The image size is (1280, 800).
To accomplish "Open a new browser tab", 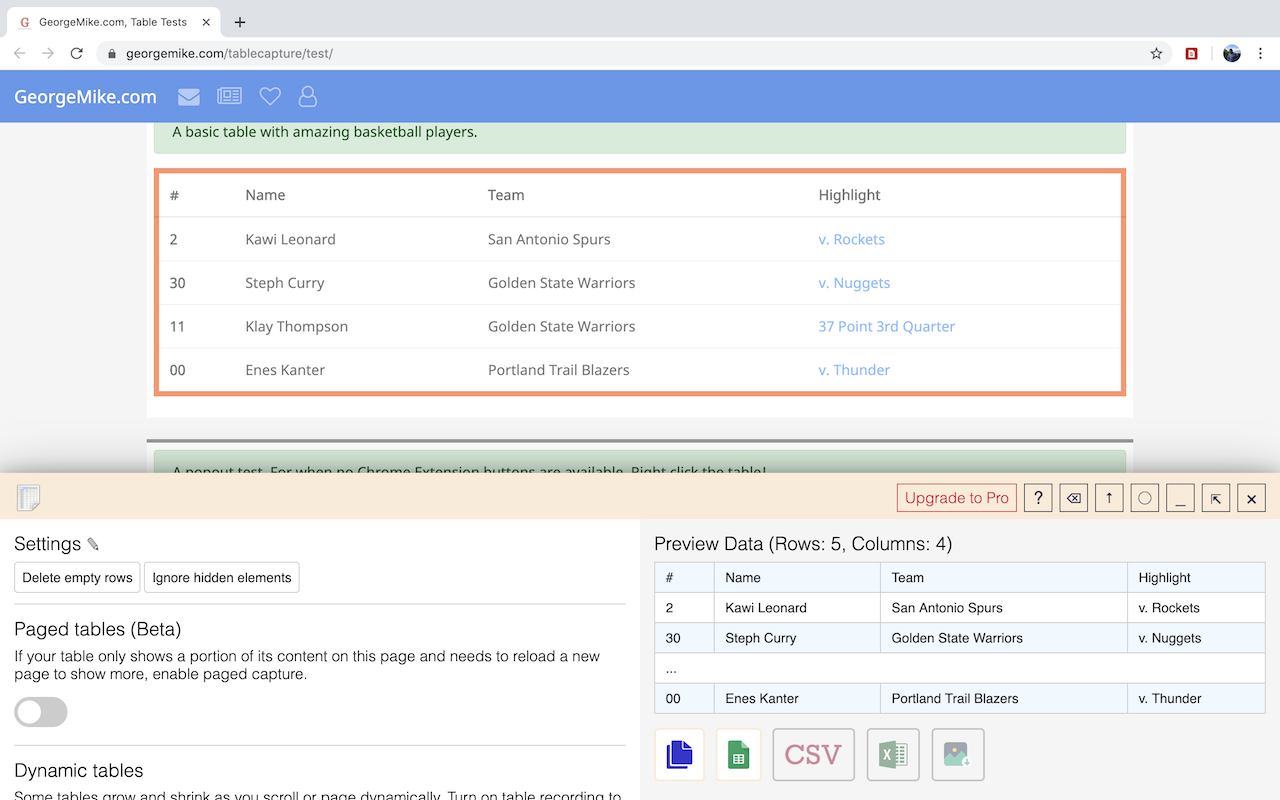I will click(x=240, y=22).
